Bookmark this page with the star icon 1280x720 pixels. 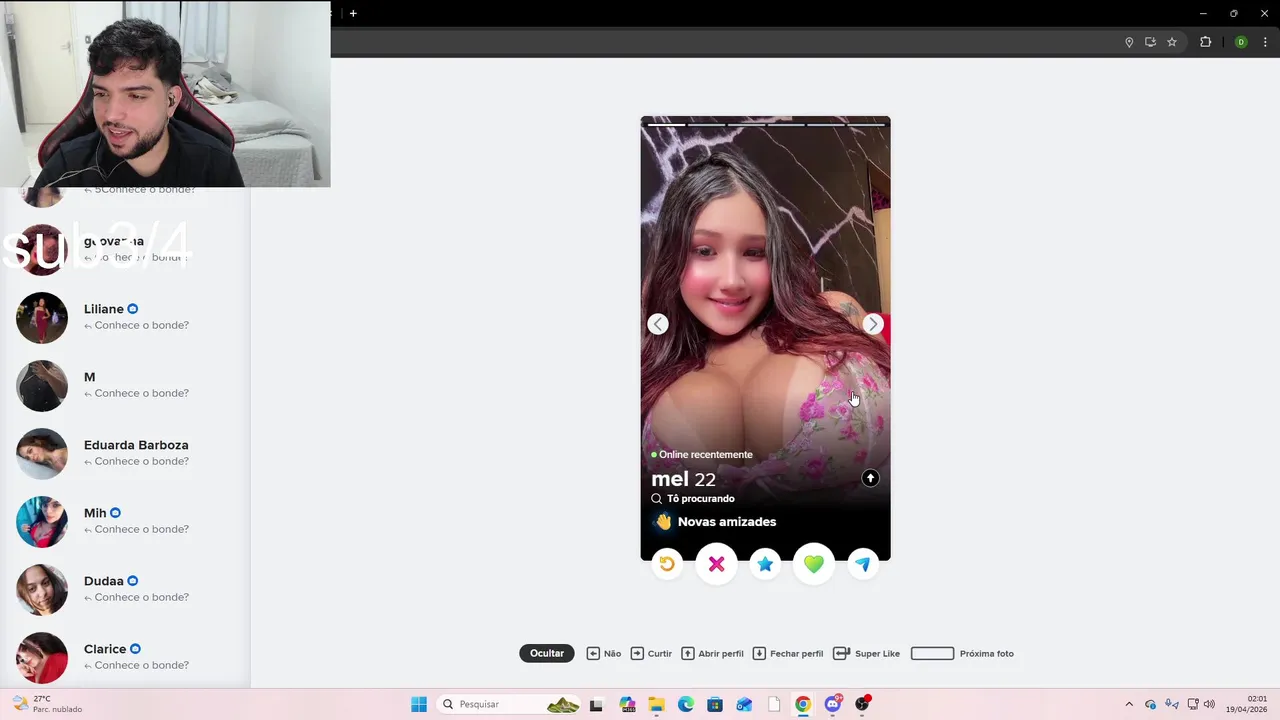click(1172, 42)
